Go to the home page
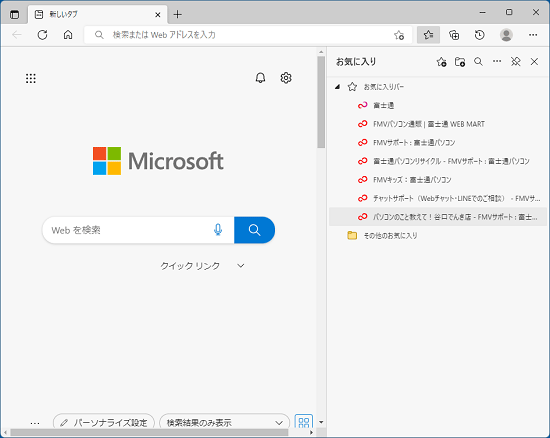 [x=68, y=35]
